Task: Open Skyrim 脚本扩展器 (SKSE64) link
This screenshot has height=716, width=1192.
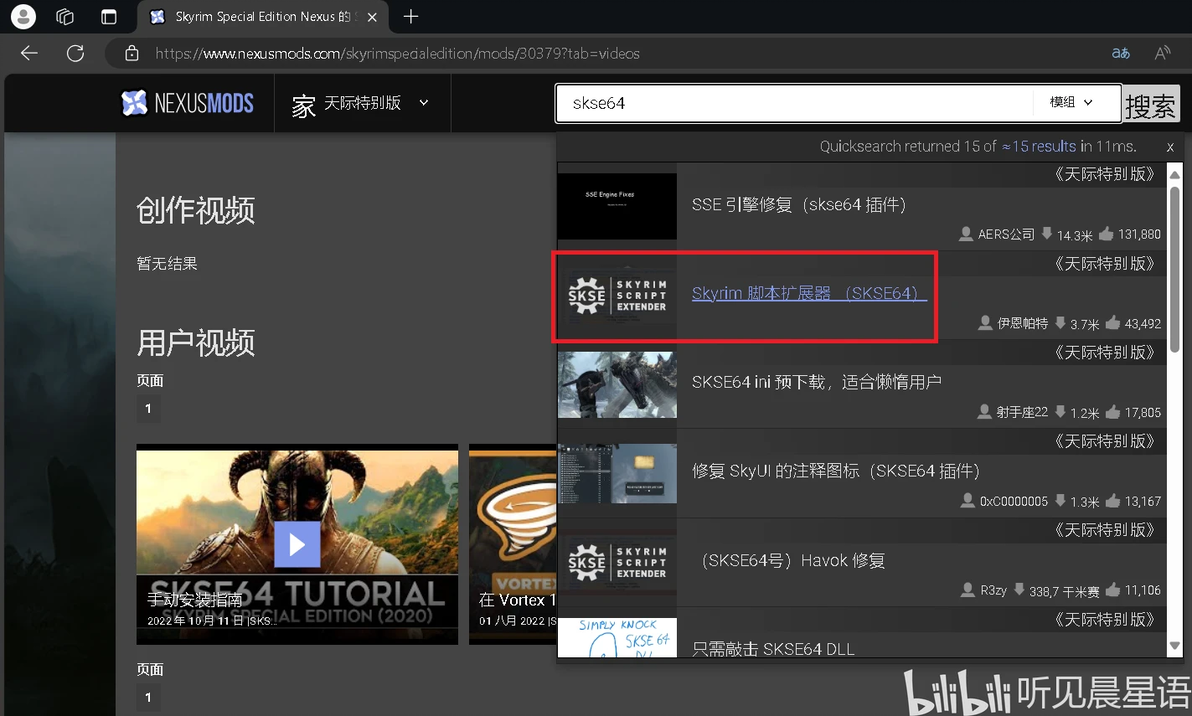Action: click(809, 293)
